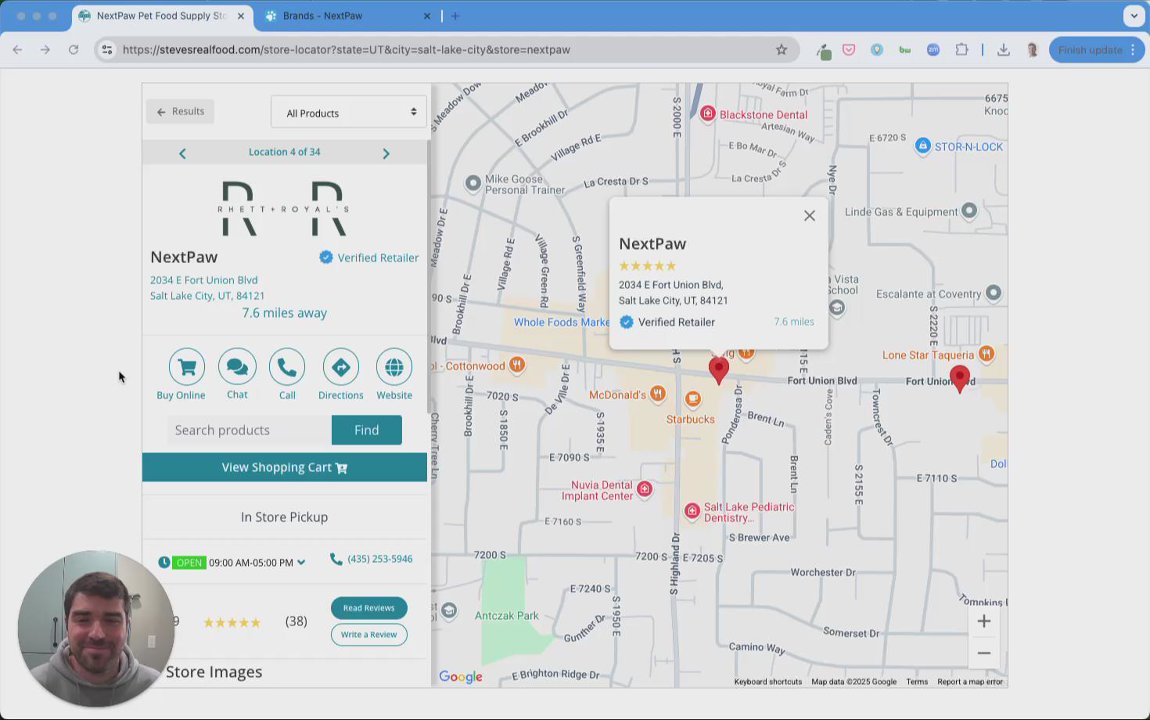Open a new browser tab
The image size is (1150, 720).
coord(455,15)
